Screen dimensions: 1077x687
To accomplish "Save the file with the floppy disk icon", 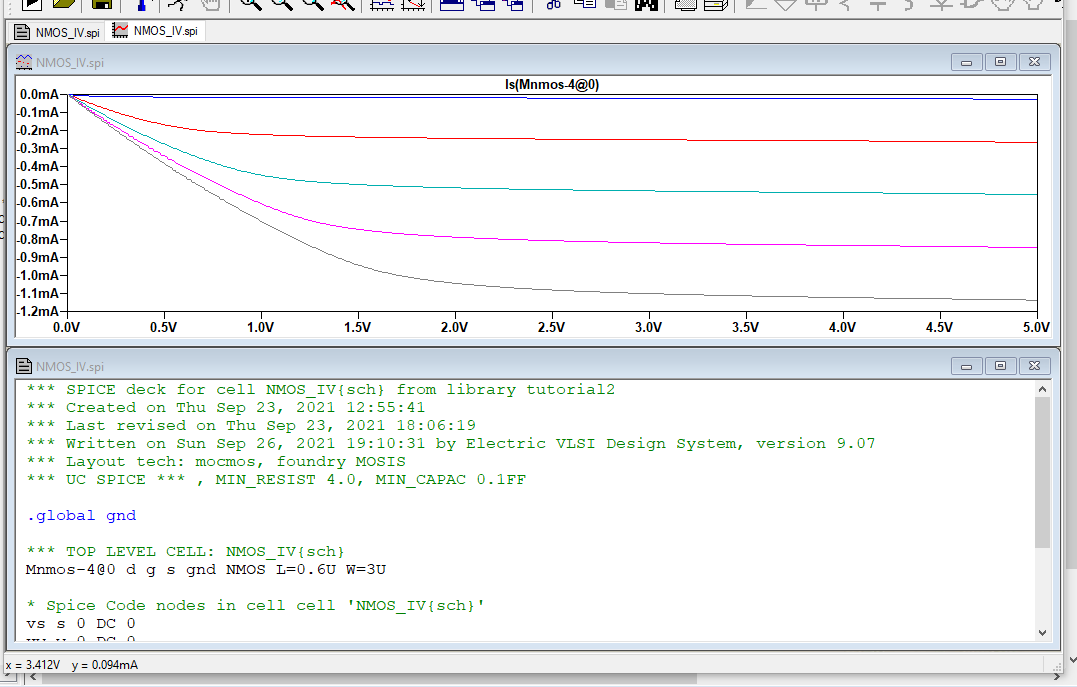I will 101,4.
